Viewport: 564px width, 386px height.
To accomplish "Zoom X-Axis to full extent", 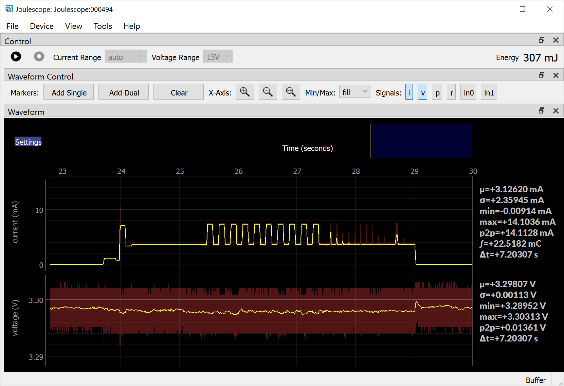I will [x=291, y=92].
